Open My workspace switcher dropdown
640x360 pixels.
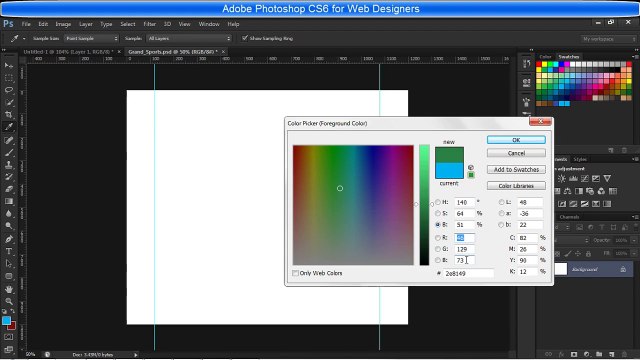coord(609,39)
